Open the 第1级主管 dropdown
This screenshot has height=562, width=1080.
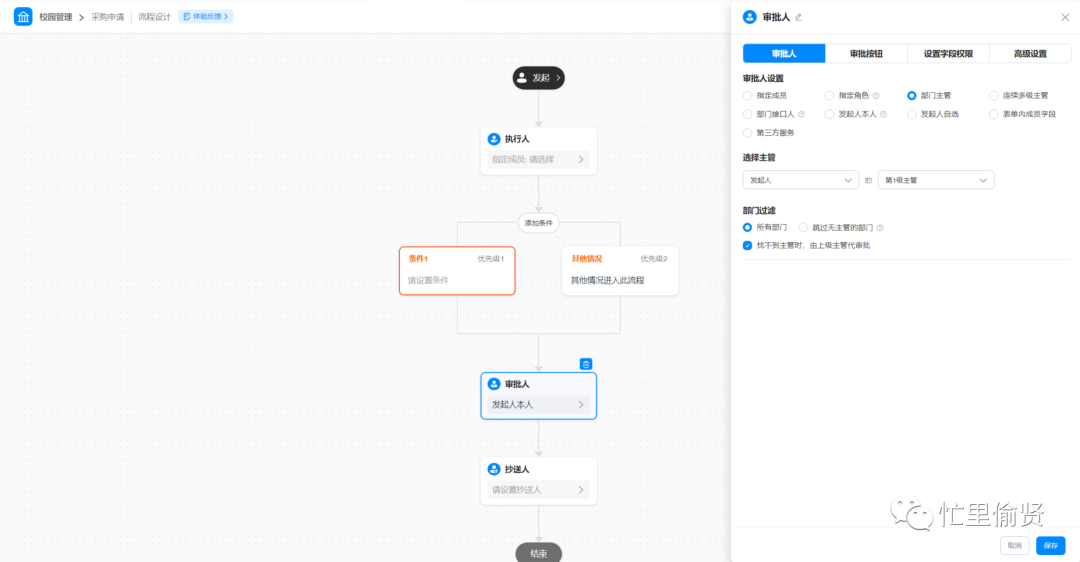coord(935,180)
